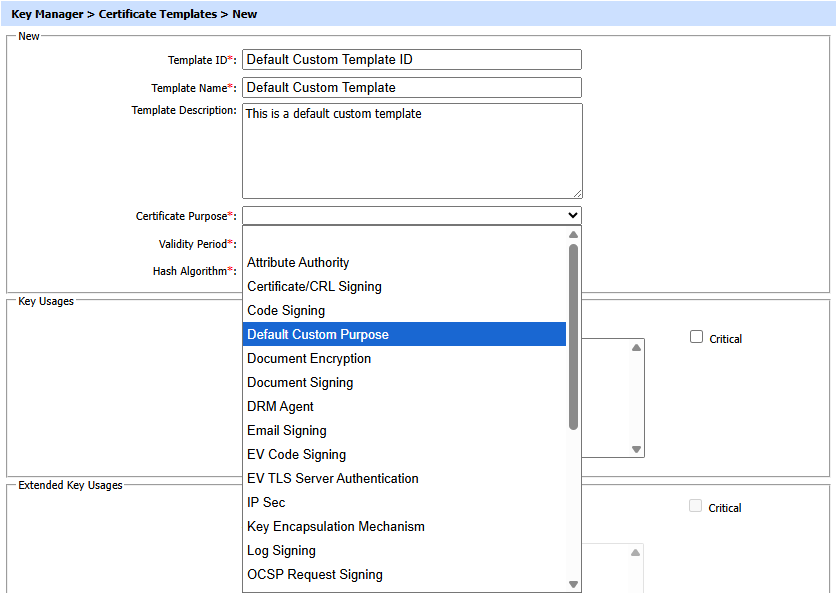Viewport: 837px width, 593px height.
Task: Choose Key Encapsulation Mechanism option
Action: click(x=336, y=527)
